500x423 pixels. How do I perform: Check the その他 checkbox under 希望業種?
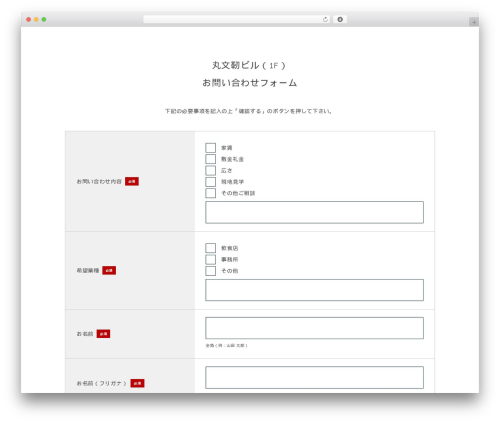[210, 271]
